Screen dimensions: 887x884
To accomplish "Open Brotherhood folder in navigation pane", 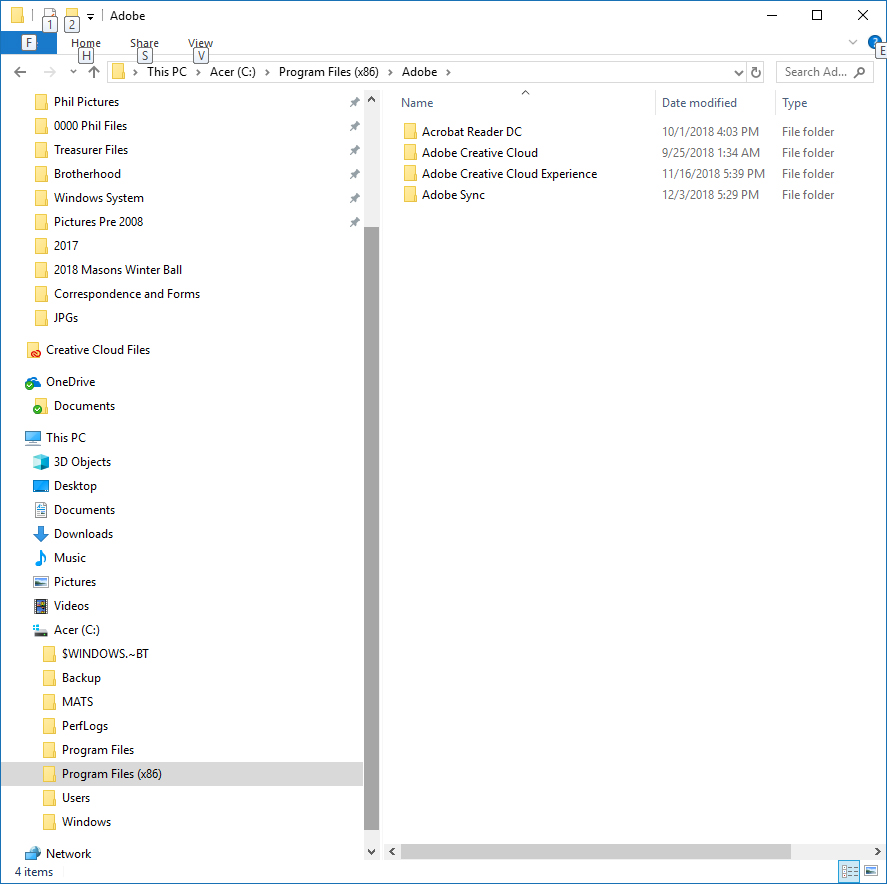I will (87, 174).
